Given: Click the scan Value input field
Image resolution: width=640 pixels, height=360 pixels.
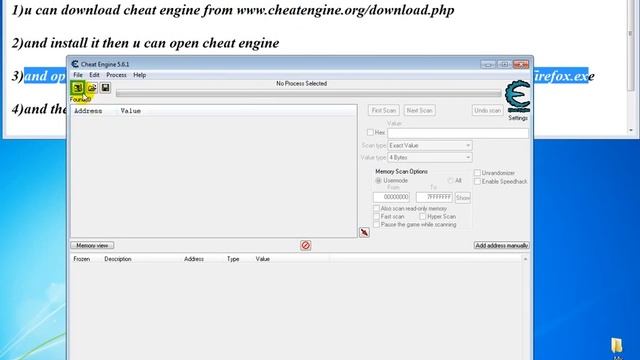Looking at the screenshot, I should (458, 133).
